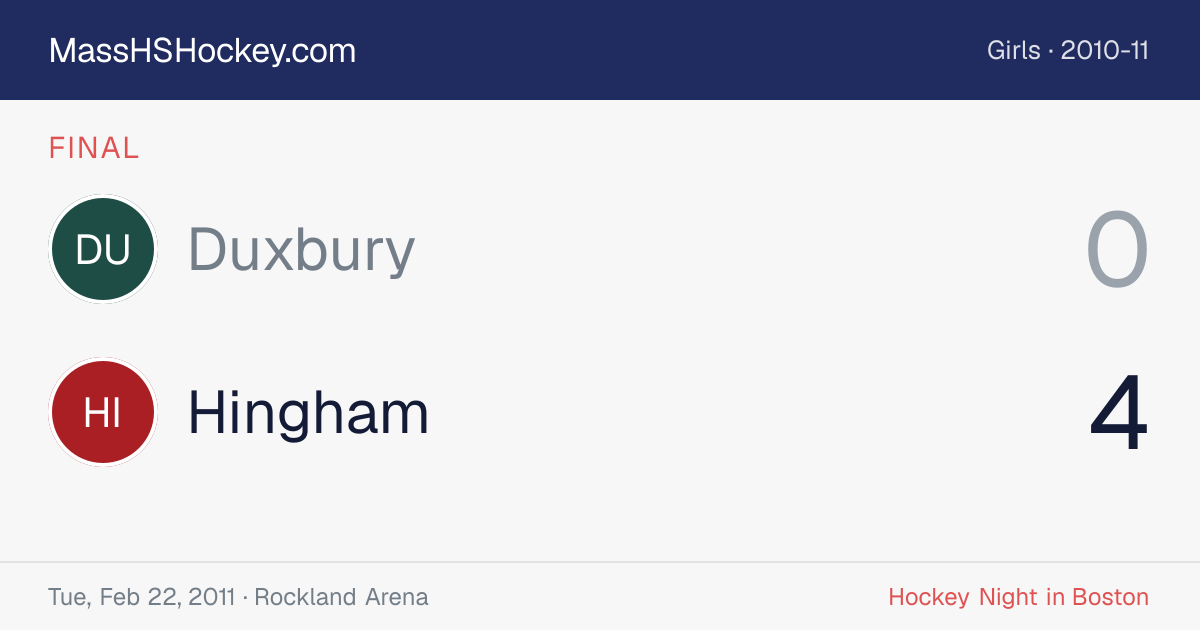Select the 2010-11 season label

pyautogui.click(x=1104, y=50)
